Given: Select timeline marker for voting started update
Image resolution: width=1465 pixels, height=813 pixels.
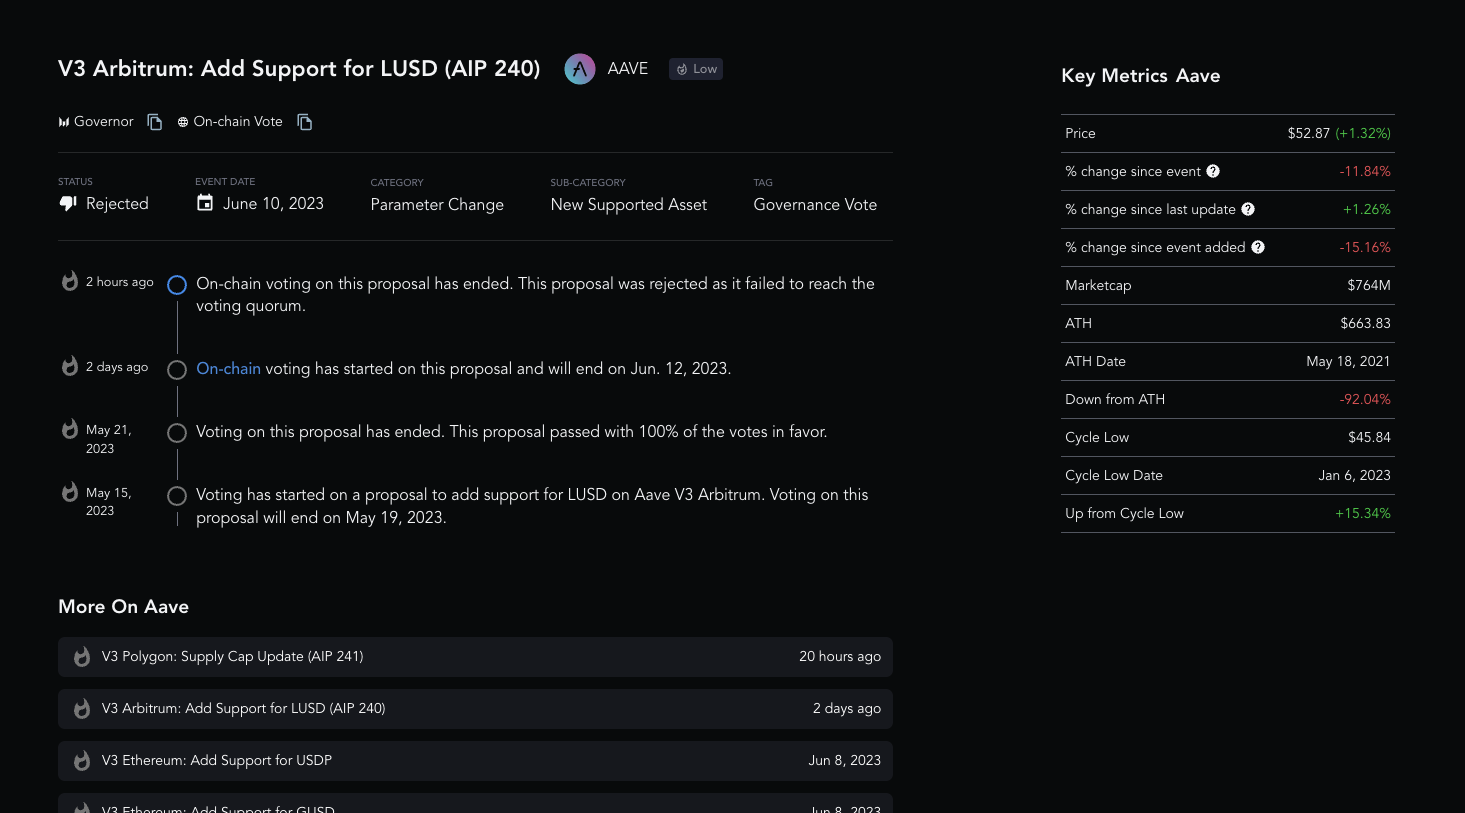Looking at the screenshot, I should click(x=177, y=370).
